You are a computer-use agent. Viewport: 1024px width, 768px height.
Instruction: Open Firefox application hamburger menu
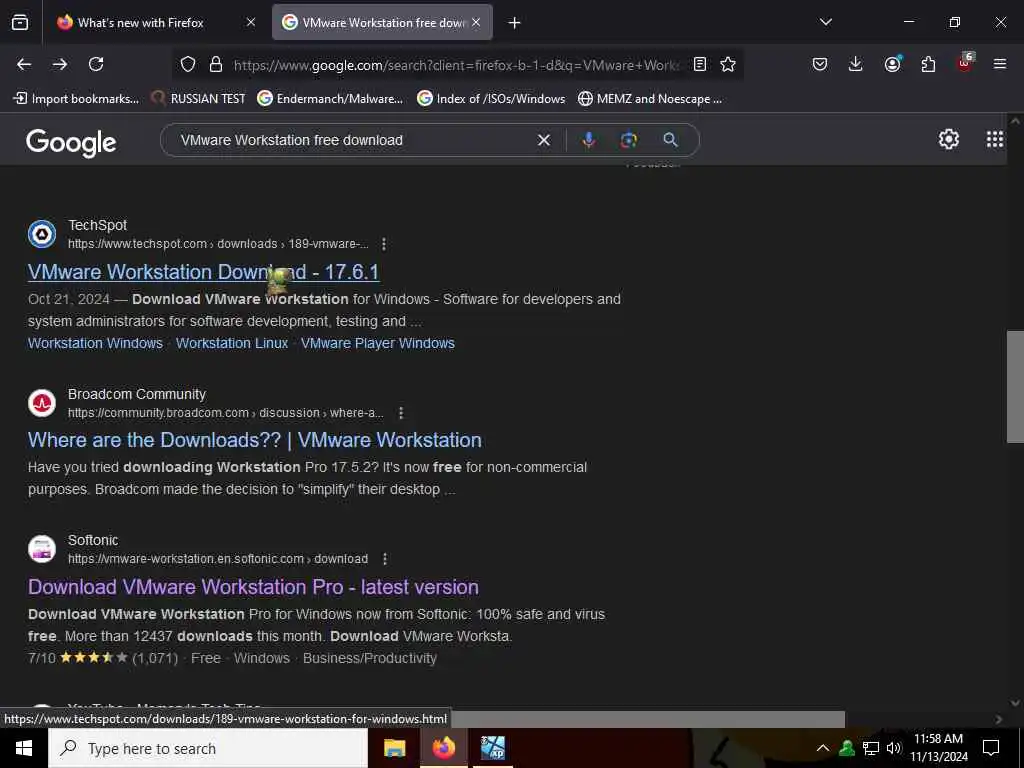pyautogui.click(x=1000, y=64)
